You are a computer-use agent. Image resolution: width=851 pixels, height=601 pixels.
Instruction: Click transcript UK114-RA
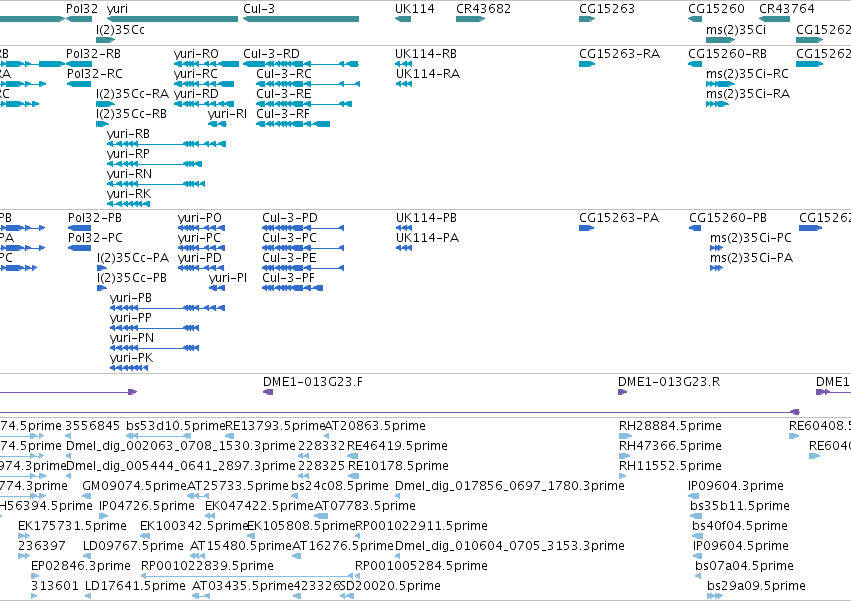pos(428,73)
